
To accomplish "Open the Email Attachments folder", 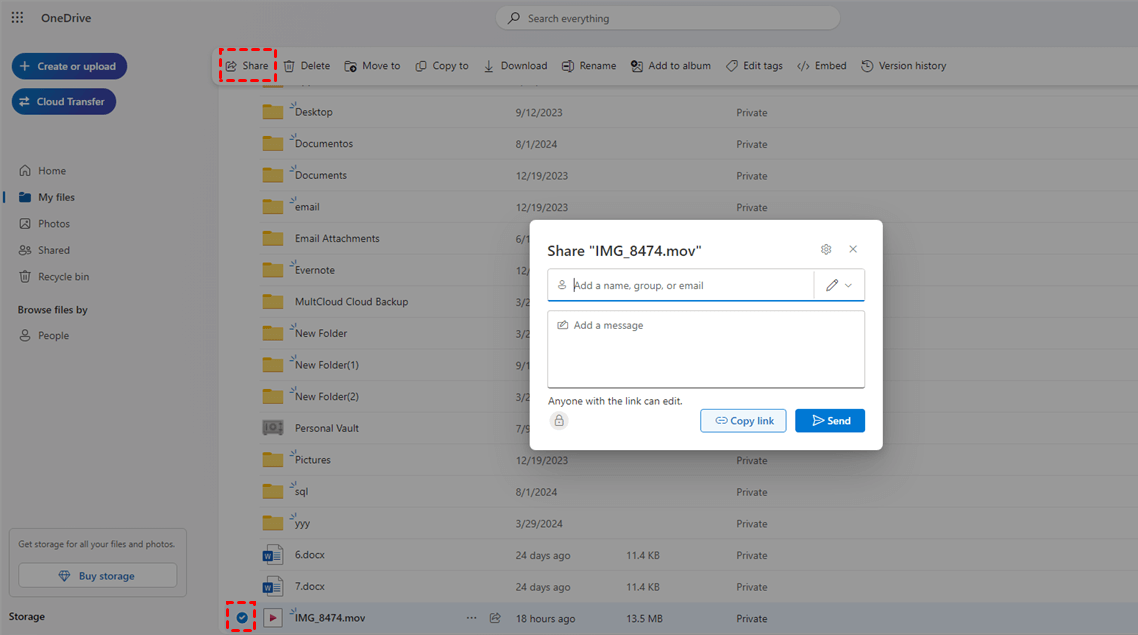I will pyautogui.click(x=337, y=239).
